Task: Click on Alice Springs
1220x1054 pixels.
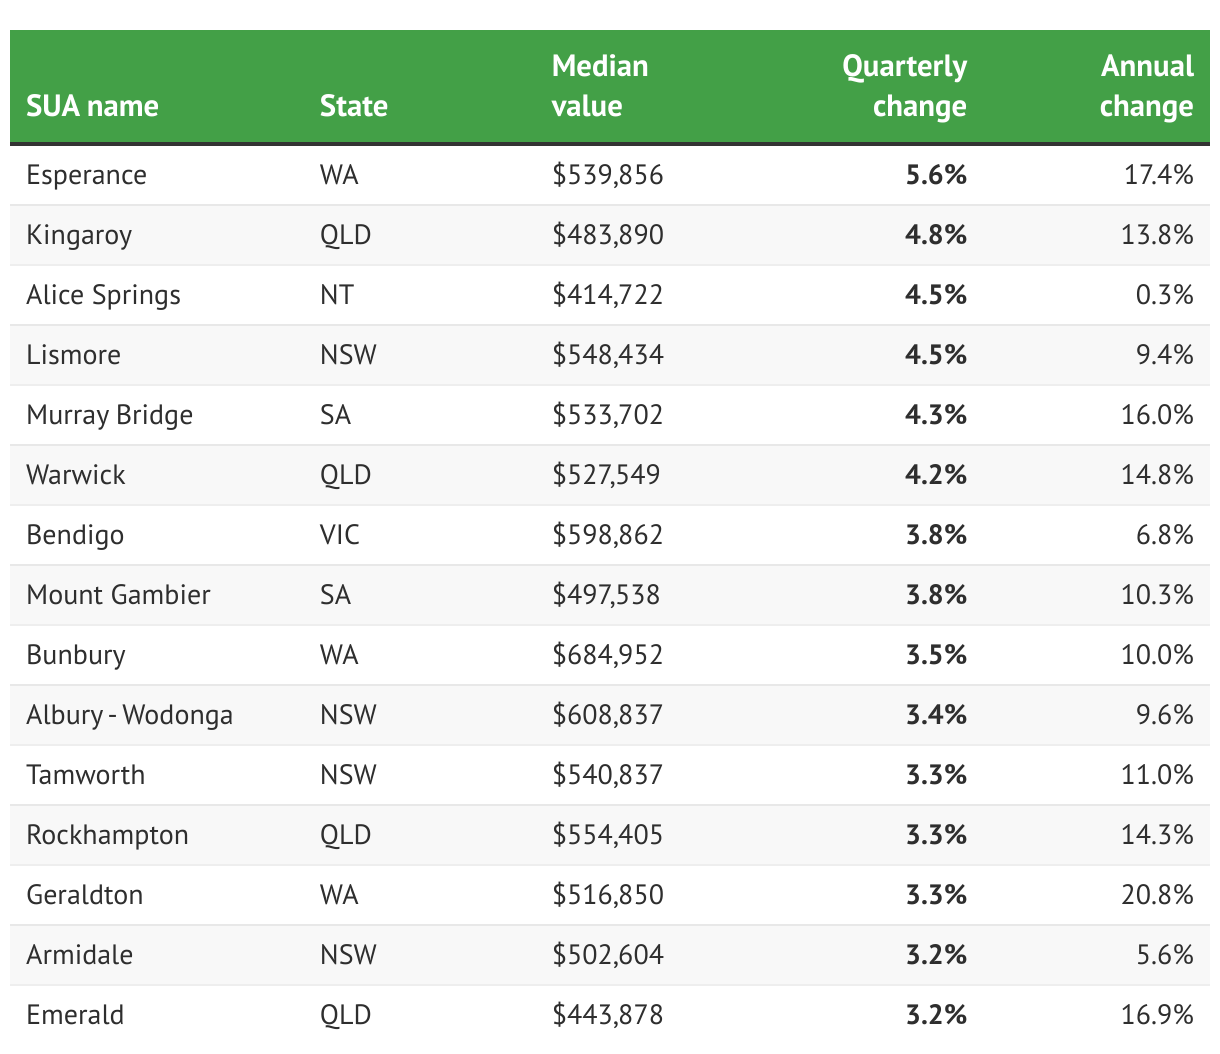Action: (x=103, y=295)
